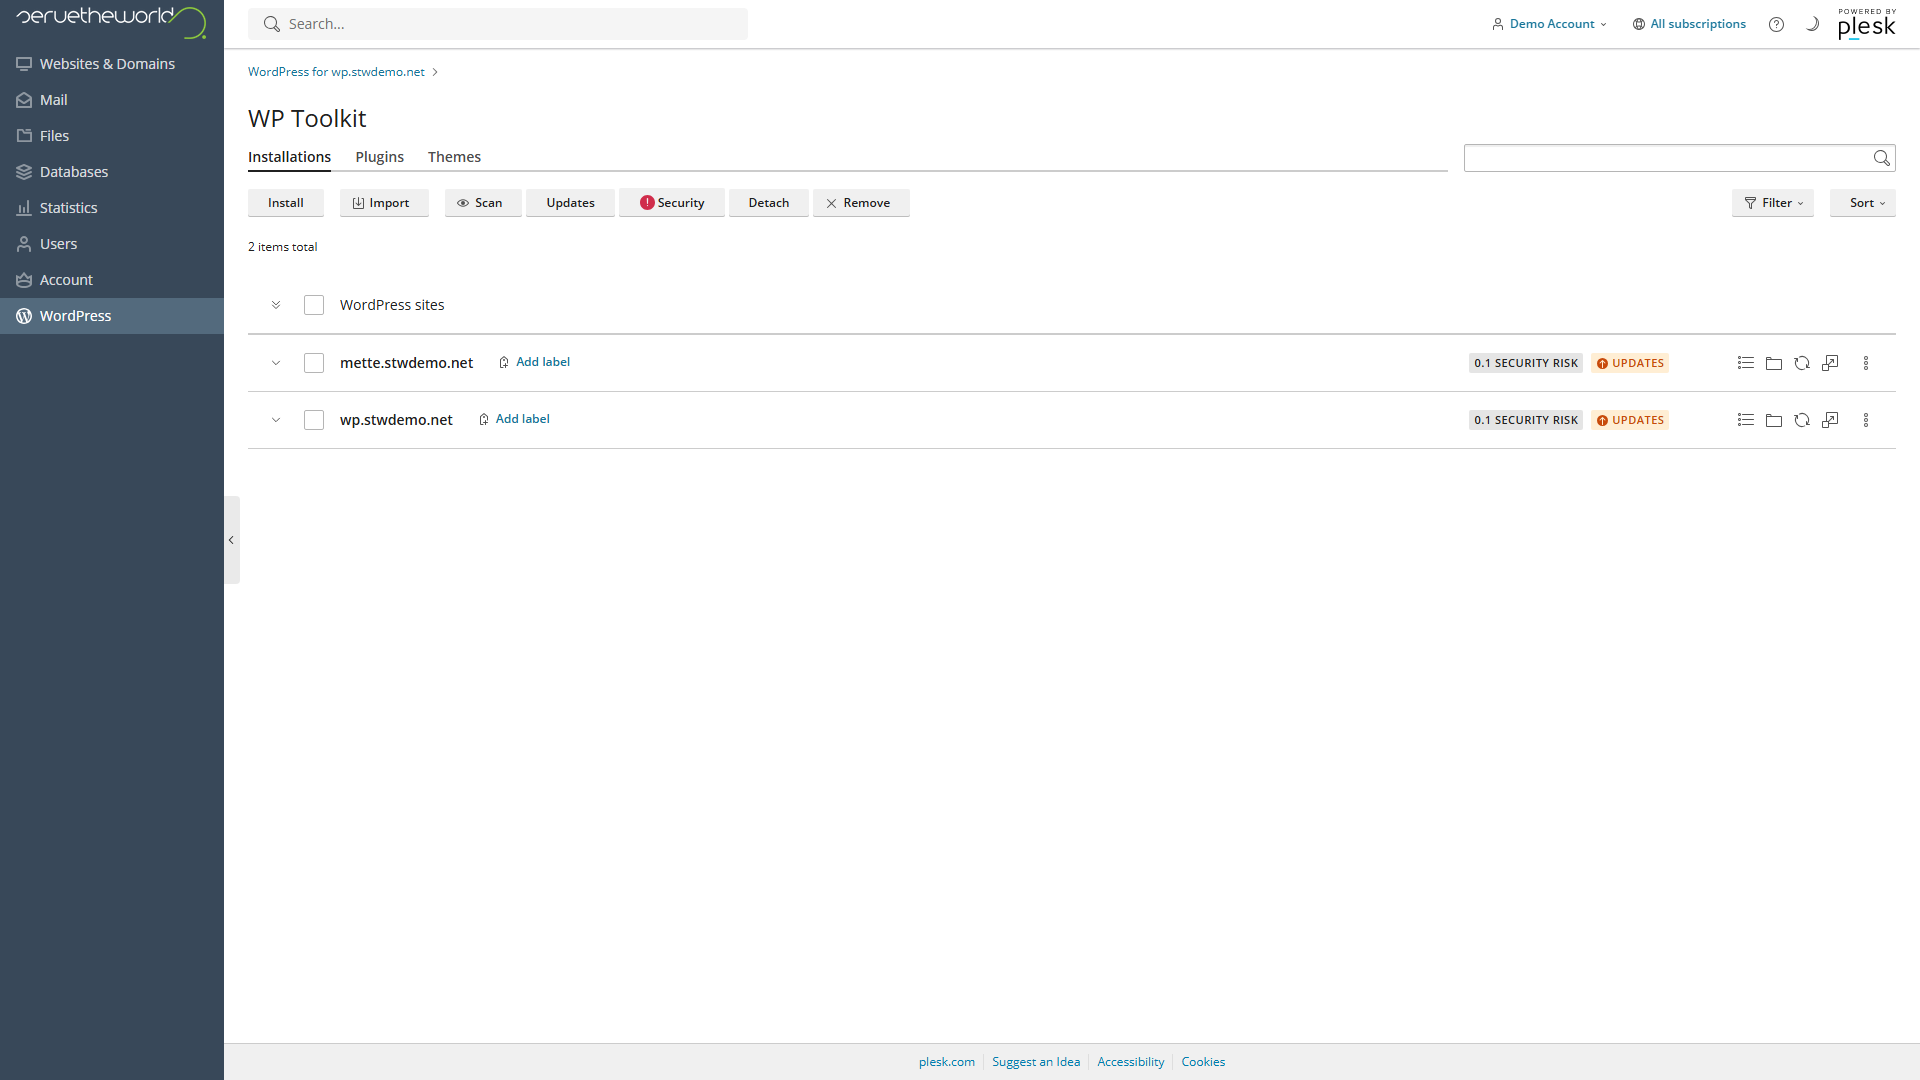1920x1080 pixels.
Task: Open Account settings in the sidebar
Action: (112, 280)
